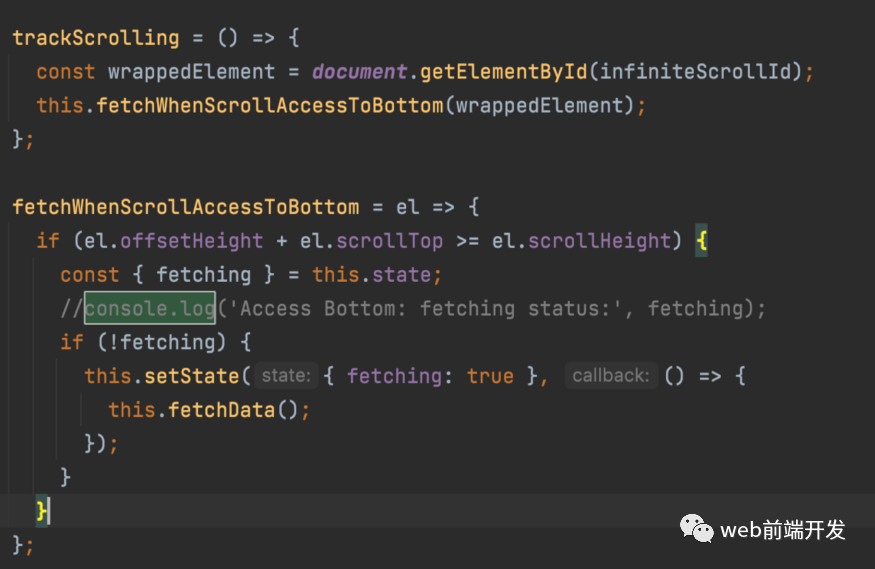Click wrappedElement argument inside fetchWhenScrollAccessToBottom call
875x569 pixels.
(x=540, y=105)
